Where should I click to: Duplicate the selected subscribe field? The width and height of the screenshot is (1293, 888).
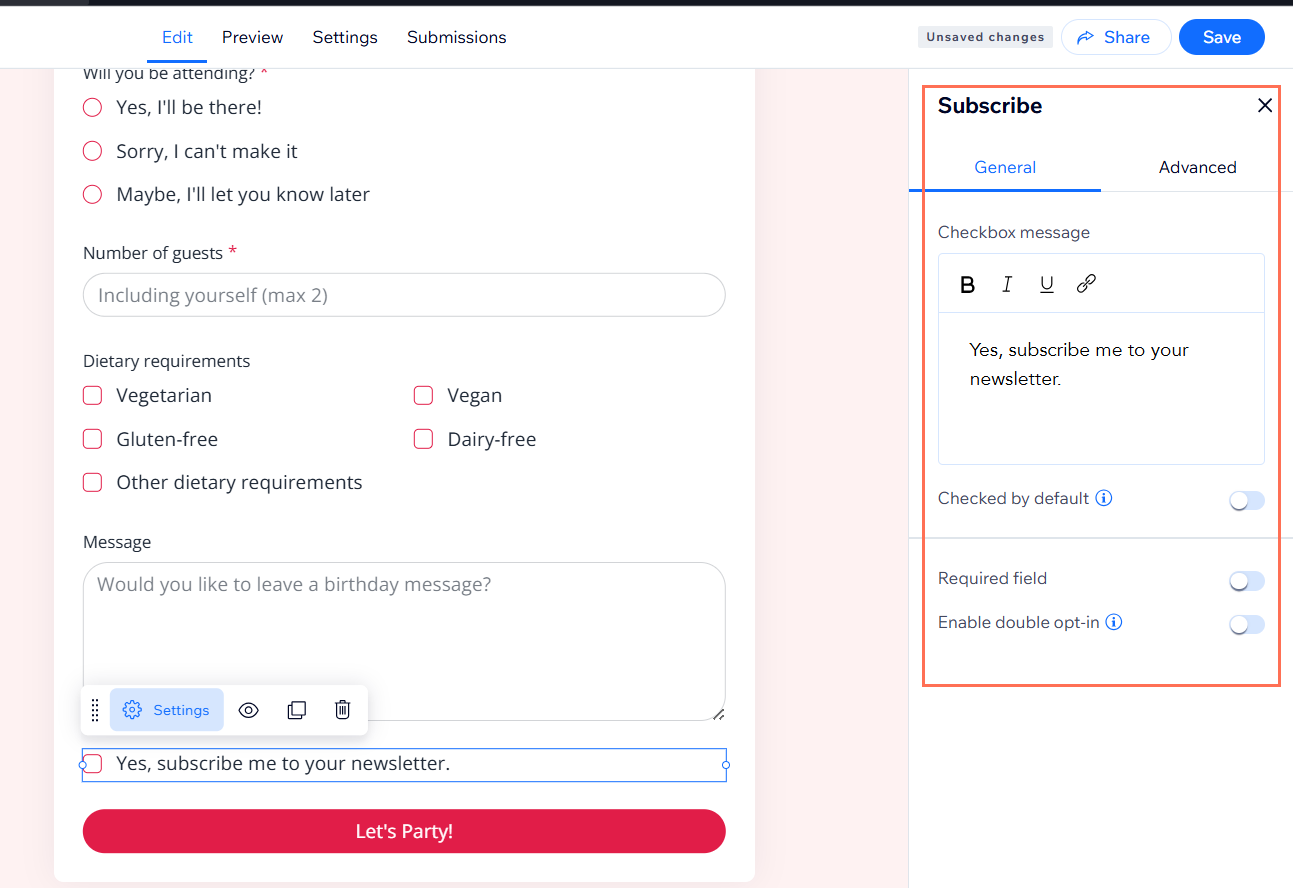(x=296, y=710)
